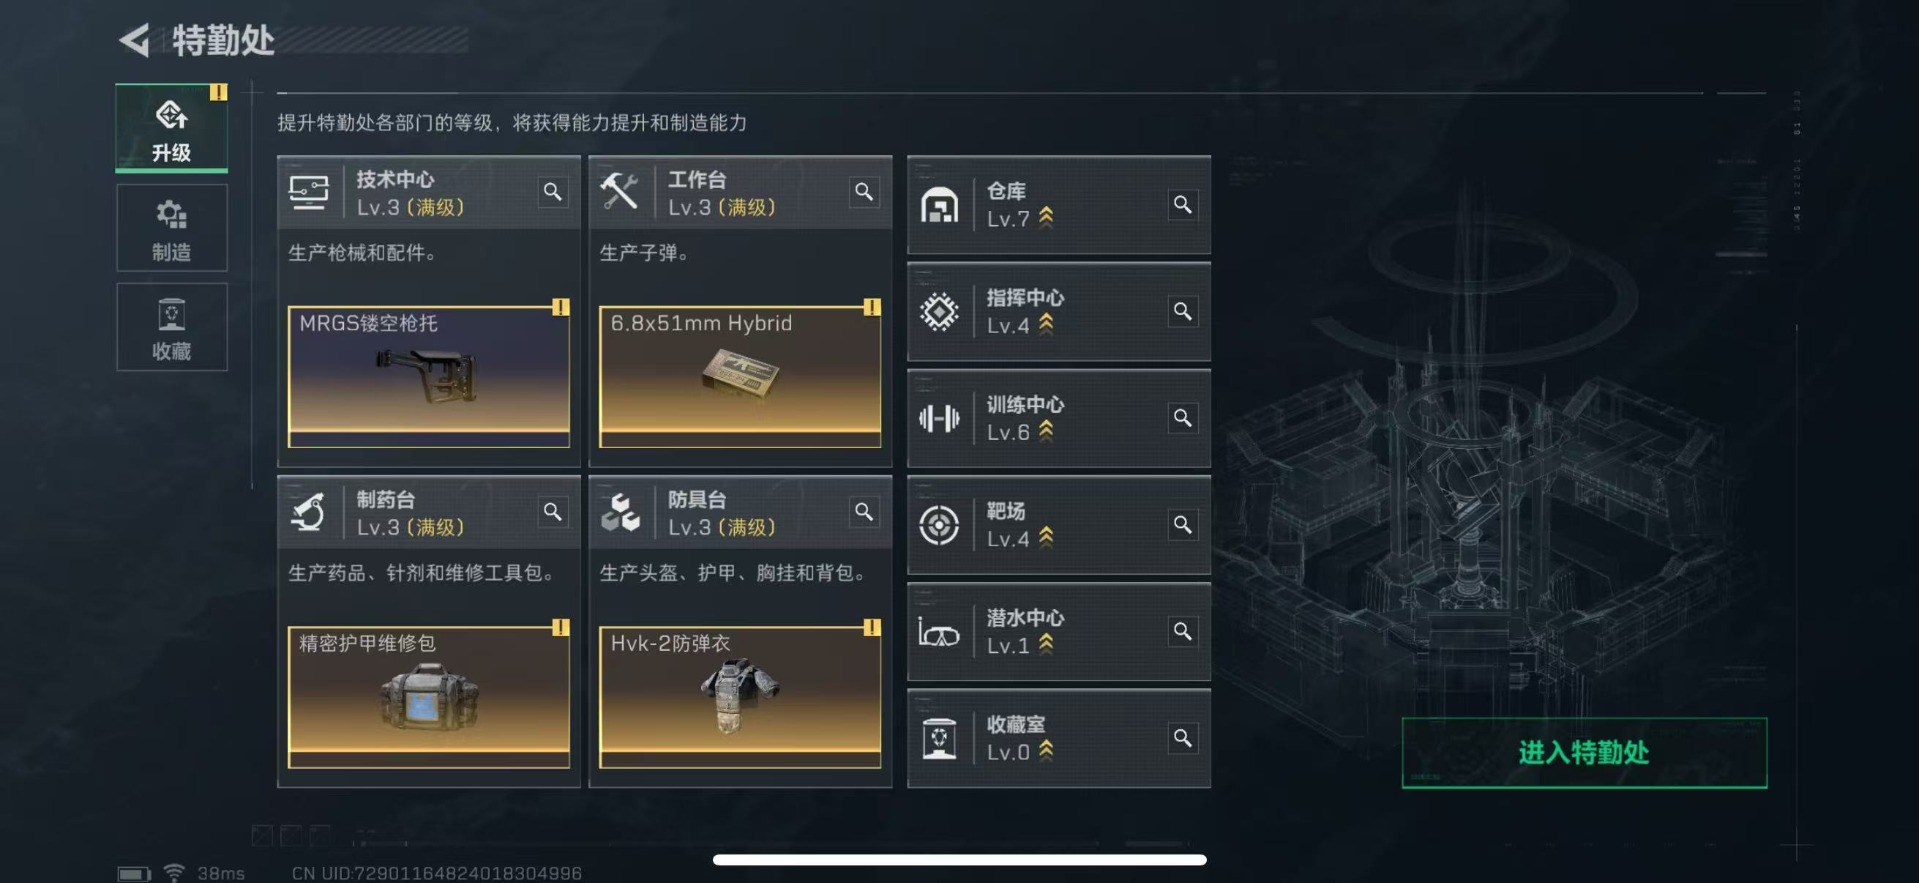
Task: Select the Hvk-2防弹衣 item card
Action: tap(740, 697)
